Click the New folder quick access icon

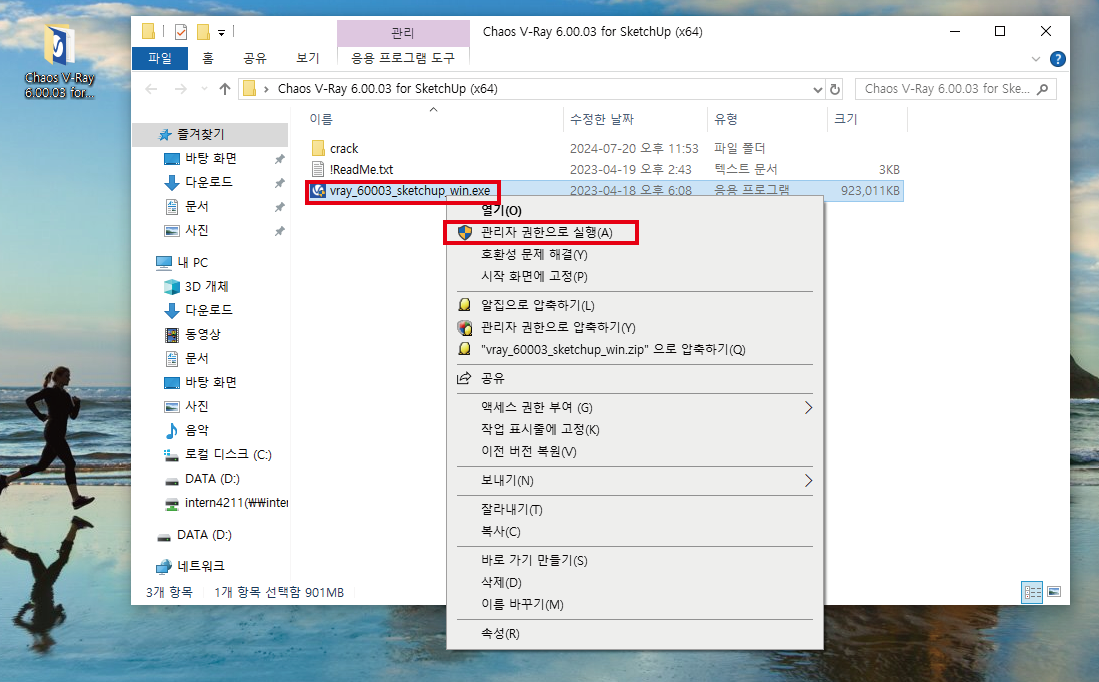pyautogui.click(x=203, y=32)
